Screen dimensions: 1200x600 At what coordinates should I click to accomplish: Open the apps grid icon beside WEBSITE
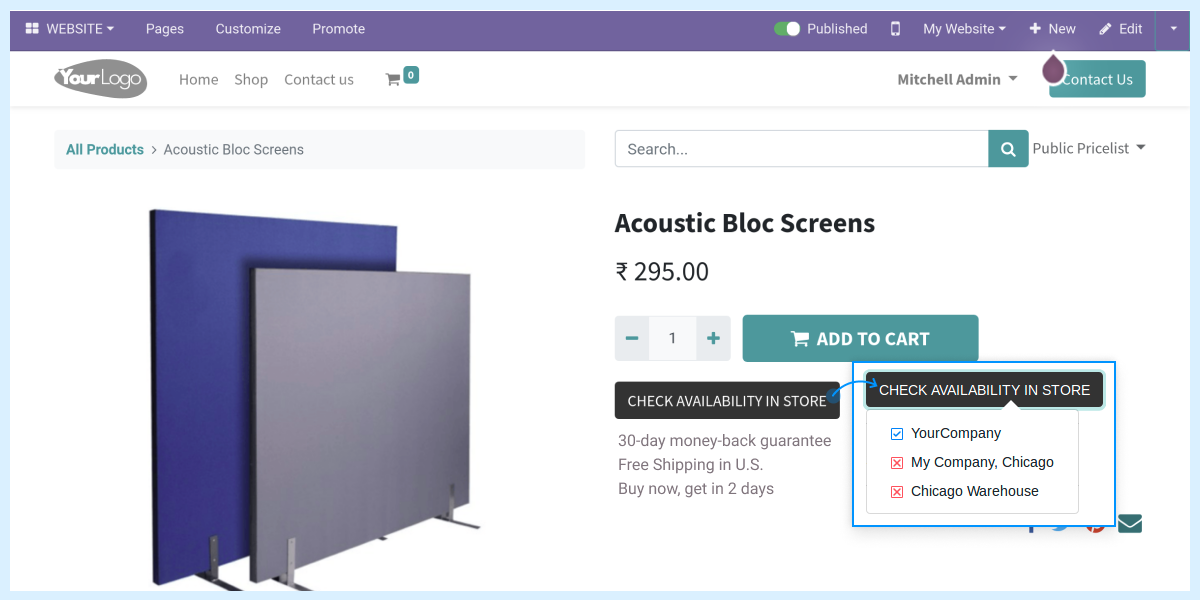click(x=31, y=29)
